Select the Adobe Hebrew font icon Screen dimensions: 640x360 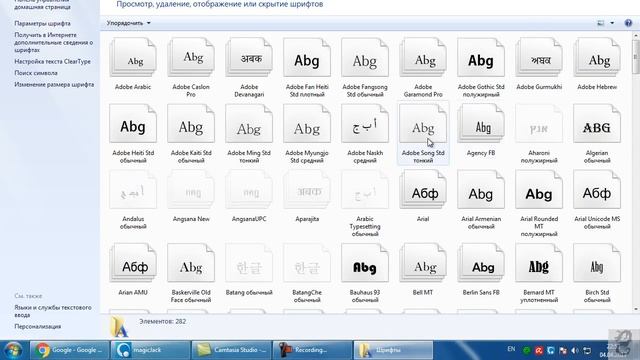point(597,58)
